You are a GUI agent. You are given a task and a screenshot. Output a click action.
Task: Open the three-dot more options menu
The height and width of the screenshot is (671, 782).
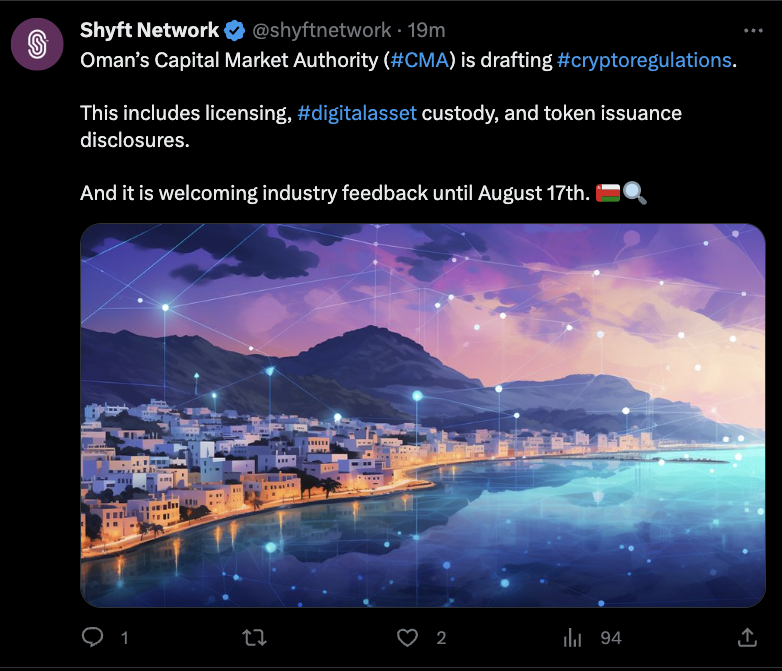click(x=753, y=30)
